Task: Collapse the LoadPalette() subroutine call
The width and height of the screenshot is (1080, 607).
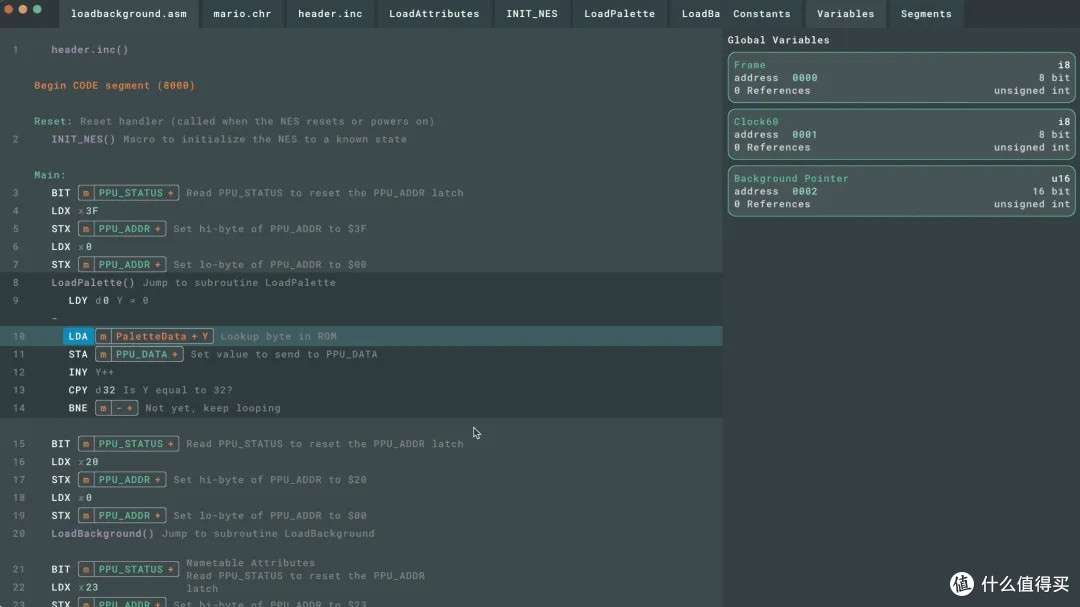Action: pyautogui.click(x=93, y=282)
